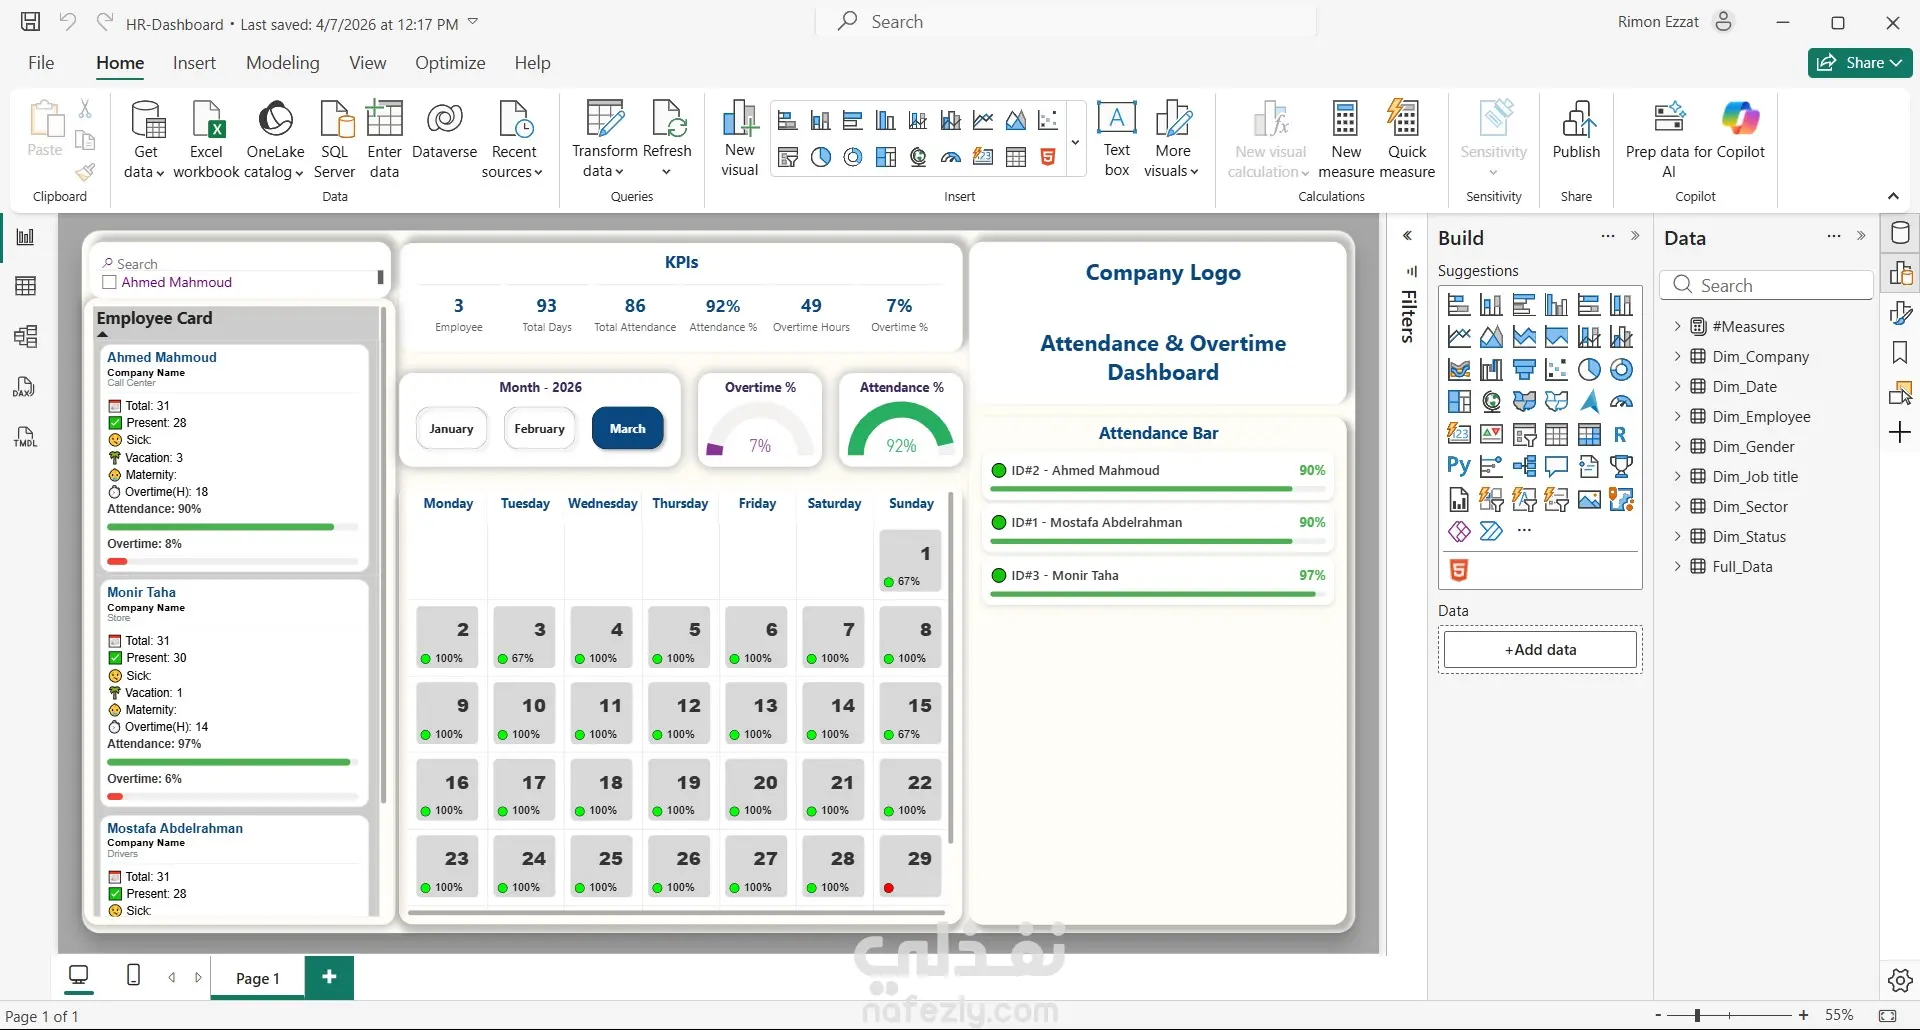The image size is (1920, 1030).
Task: Select the trophy Metrics visual
Action: 1621,466
